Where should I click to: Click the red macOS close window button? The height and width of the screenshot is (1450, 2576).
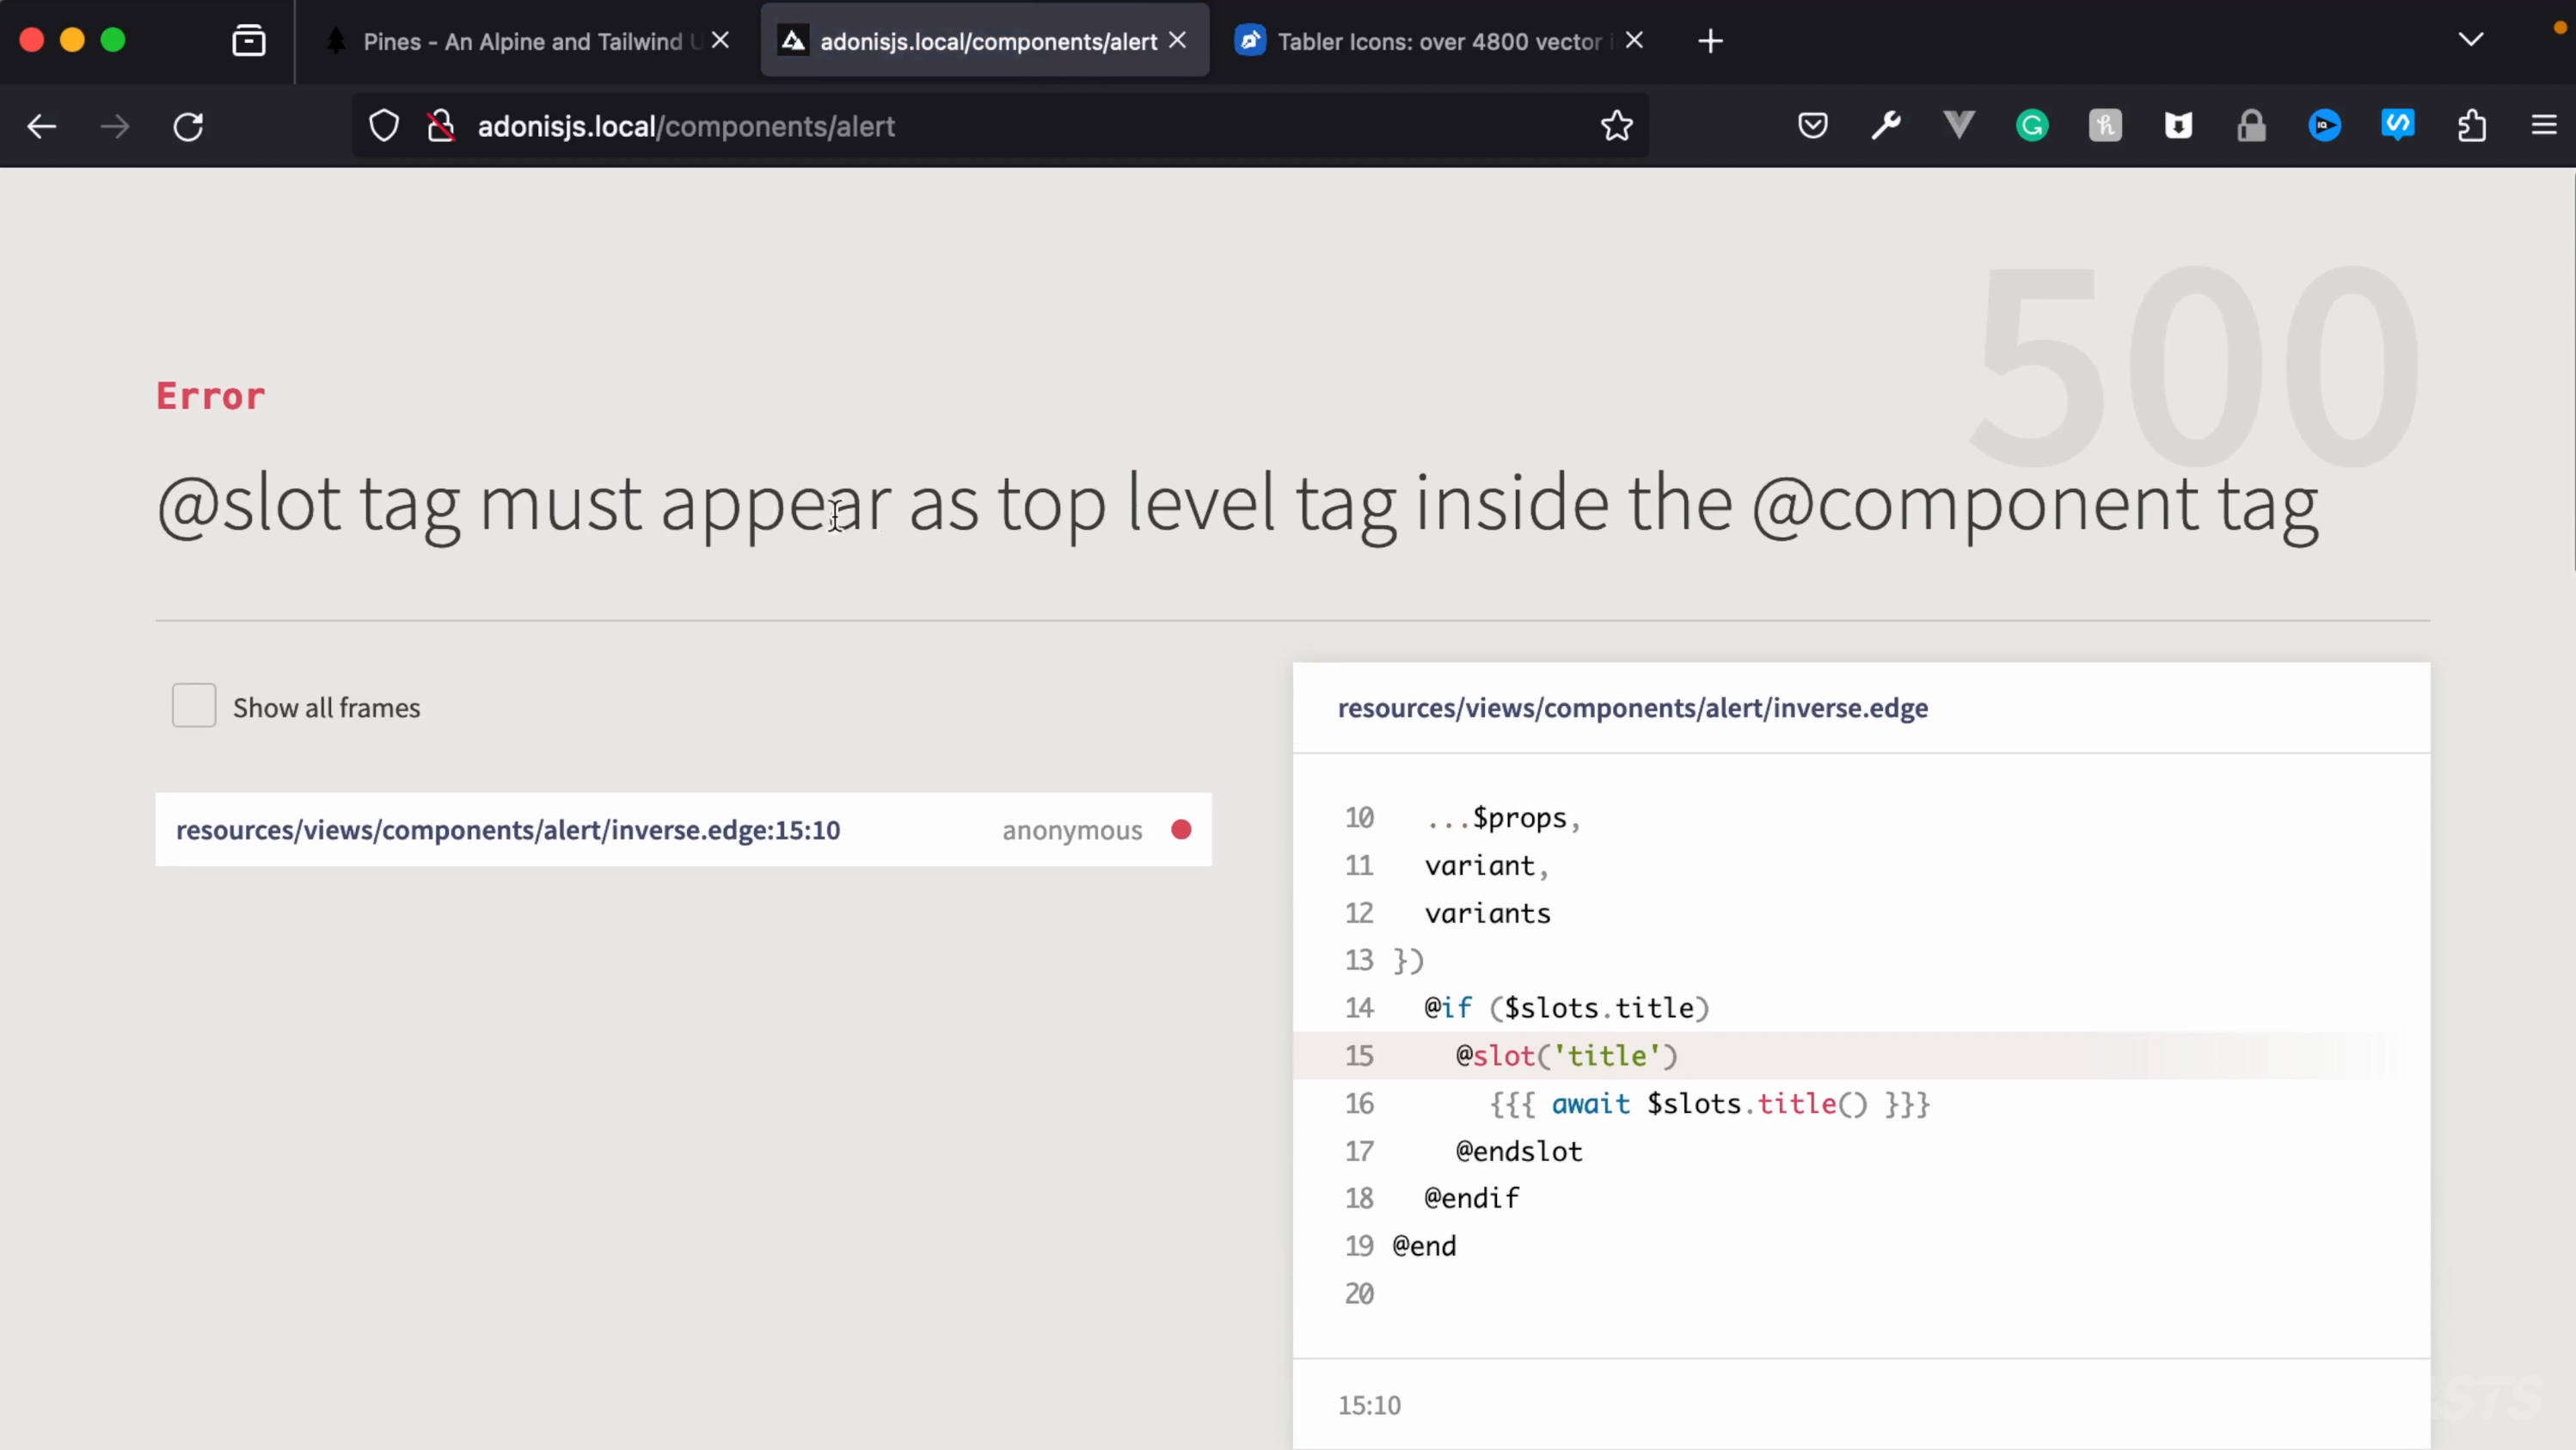[x=32, y=40]
